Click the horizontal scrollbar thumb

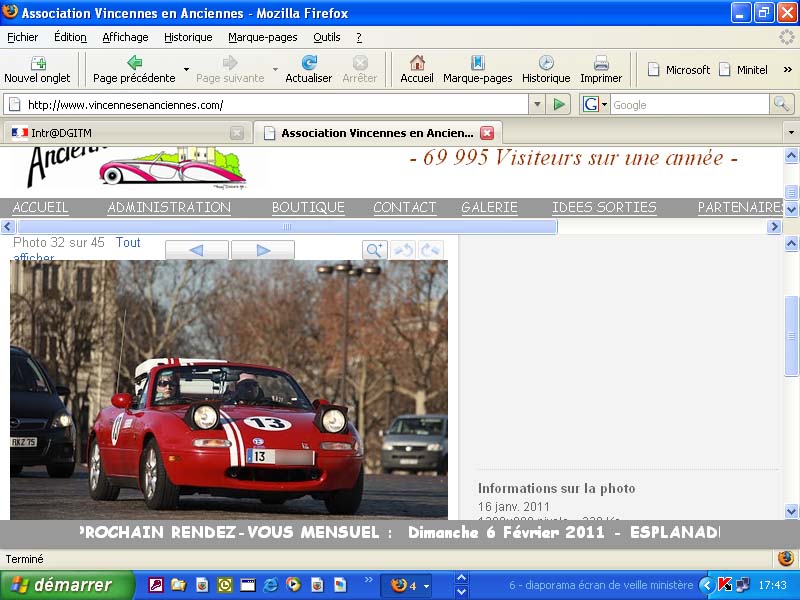pyautogui.click(x=287, y=227)
